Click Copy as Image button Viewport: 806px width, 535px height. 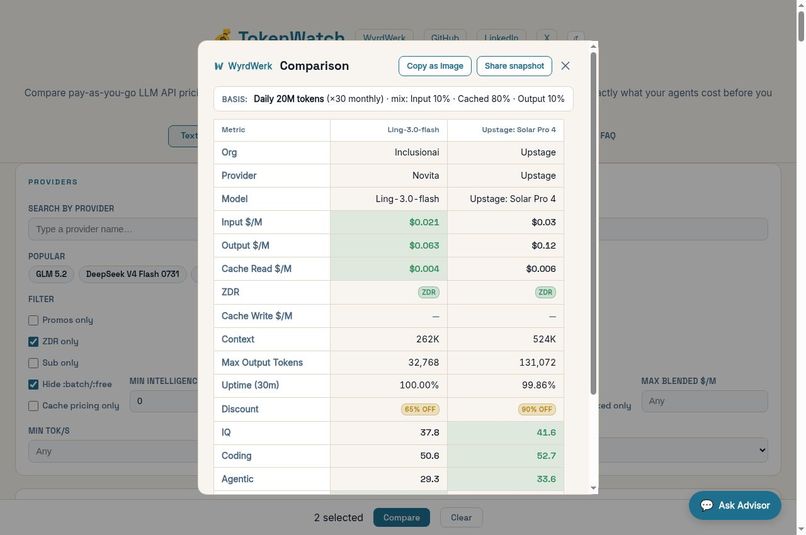coord(435,66)
